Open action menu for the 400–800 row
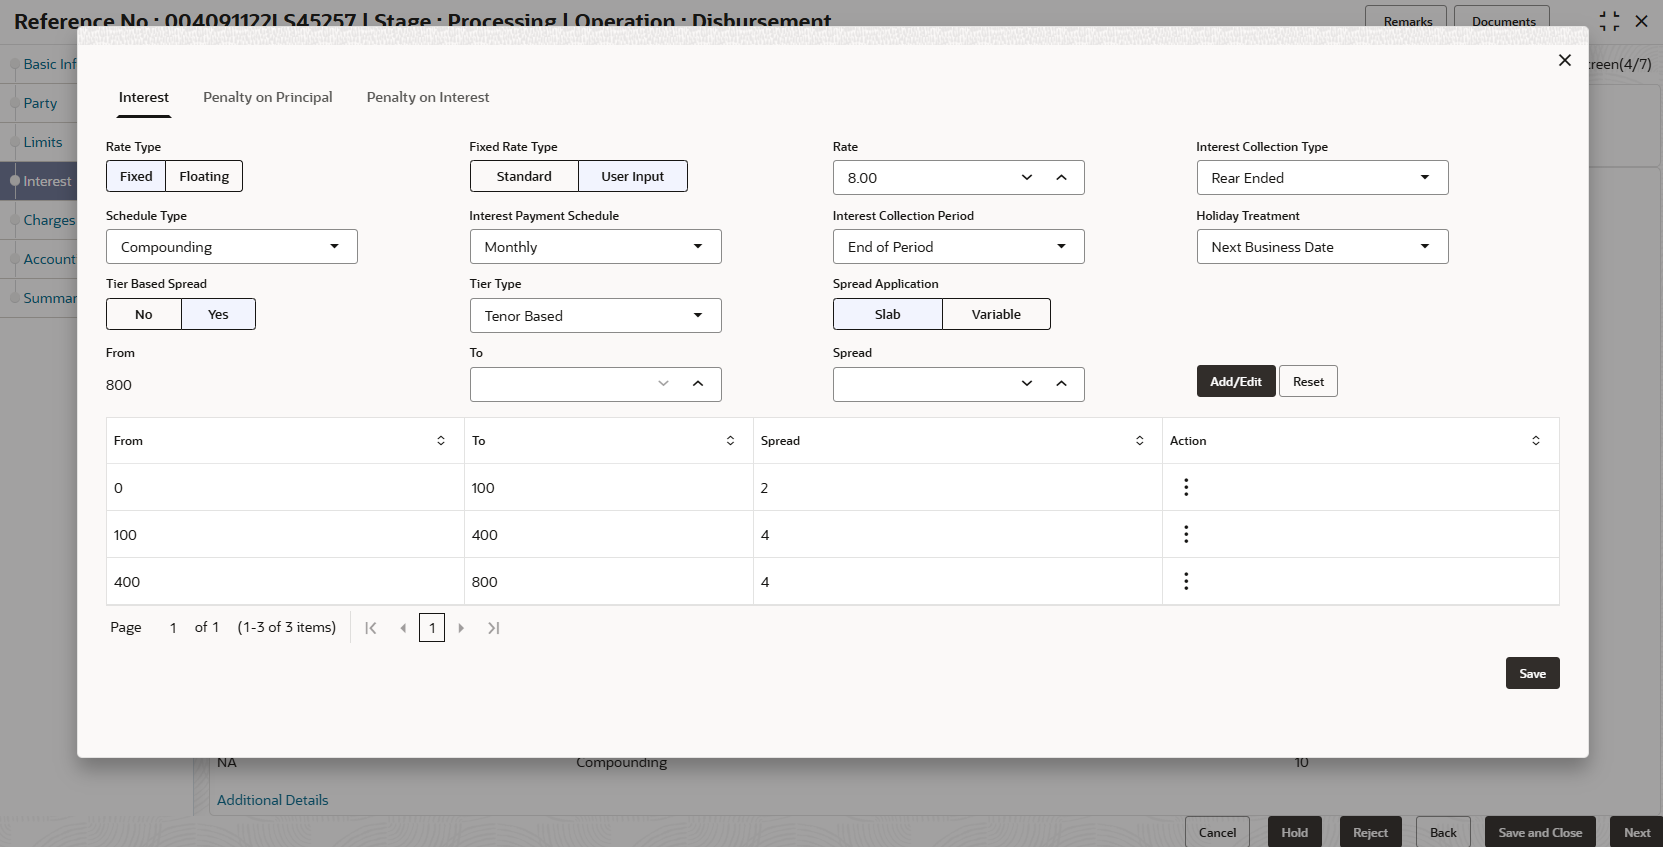 point(1186,581)
